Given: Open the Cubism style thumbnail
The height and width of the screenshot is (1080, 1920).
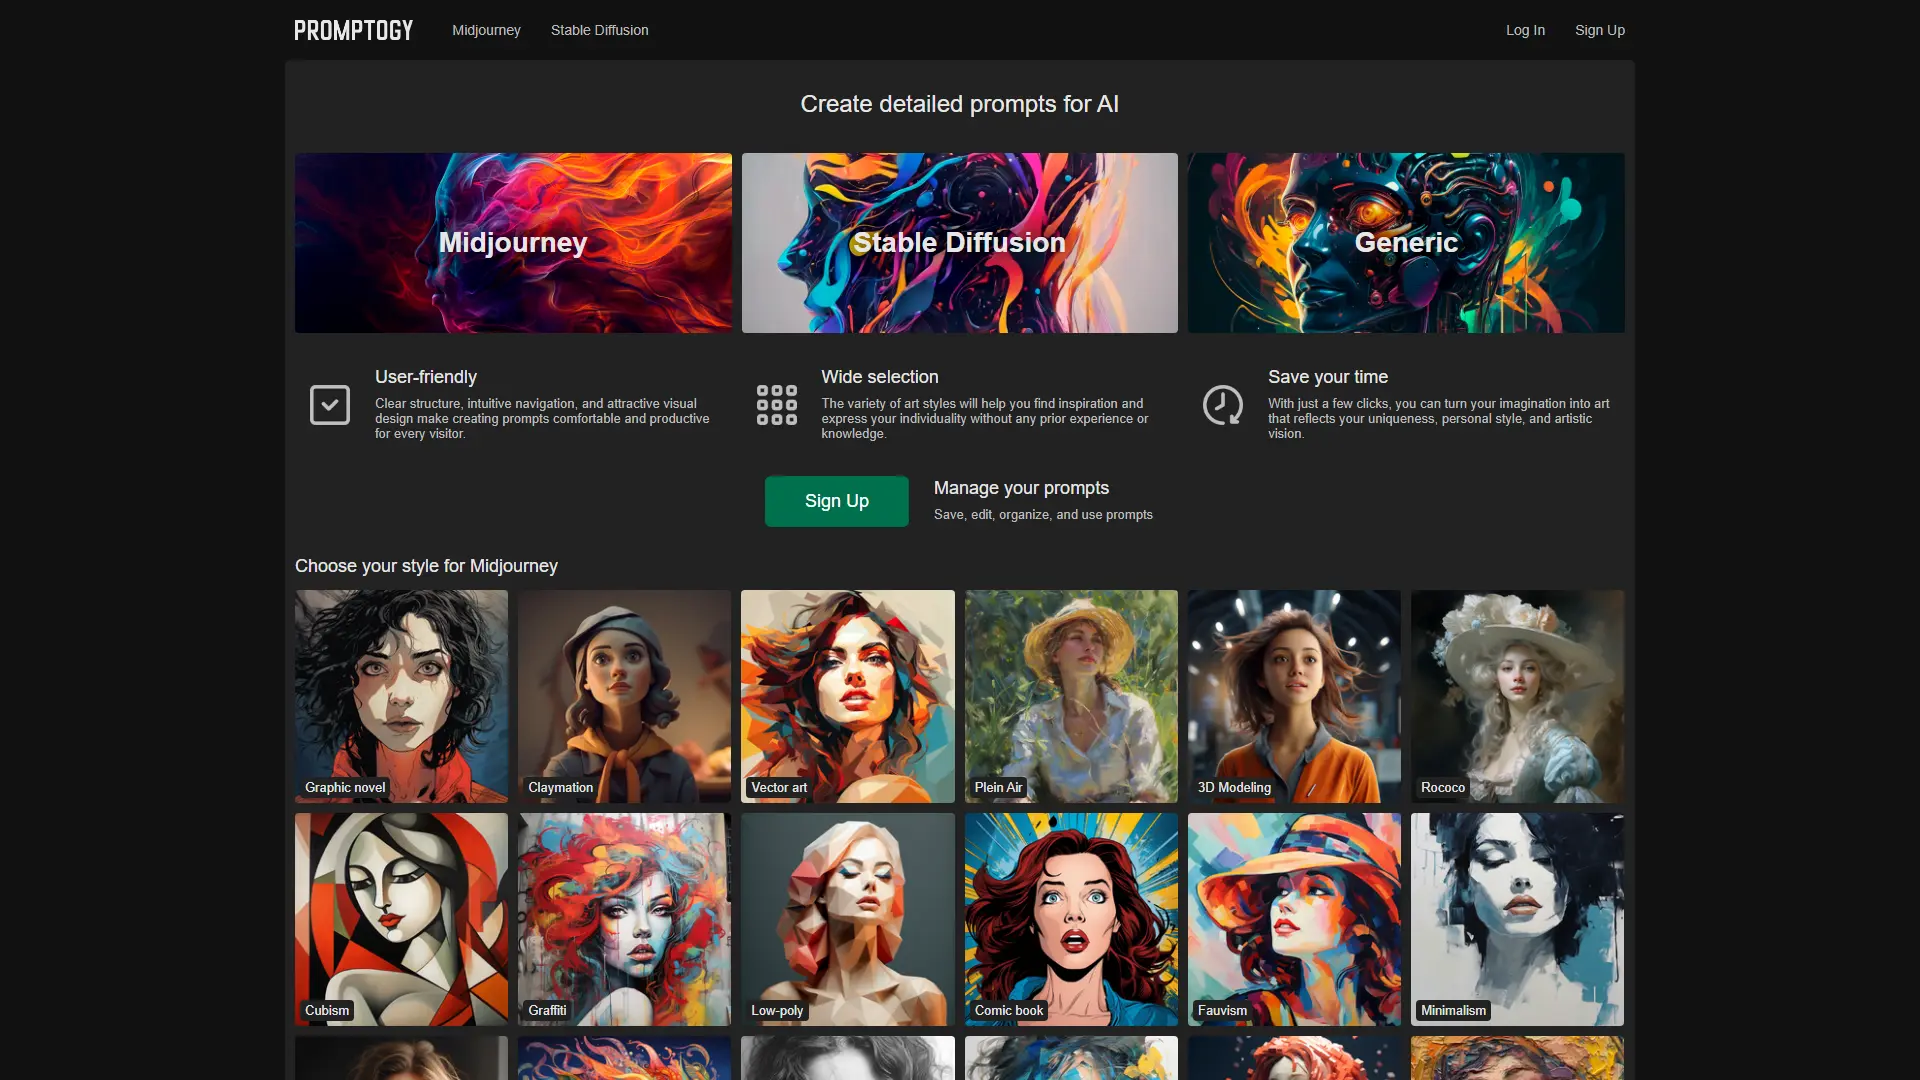Looking at the screenshot, I should point(401,919).
